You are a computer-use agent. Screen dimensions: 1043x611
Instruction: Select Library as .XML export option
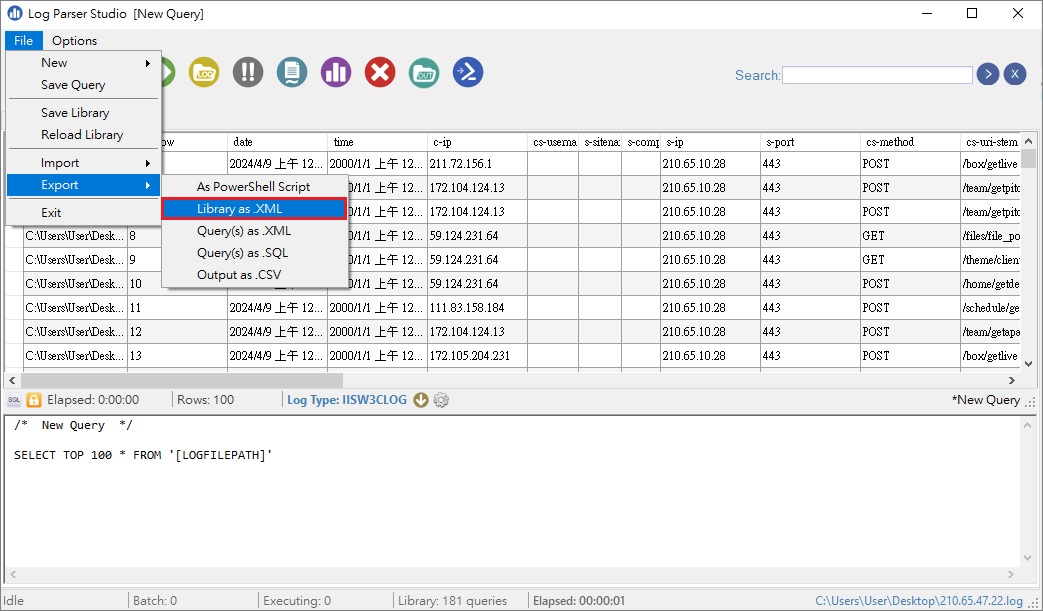point(254,209)
